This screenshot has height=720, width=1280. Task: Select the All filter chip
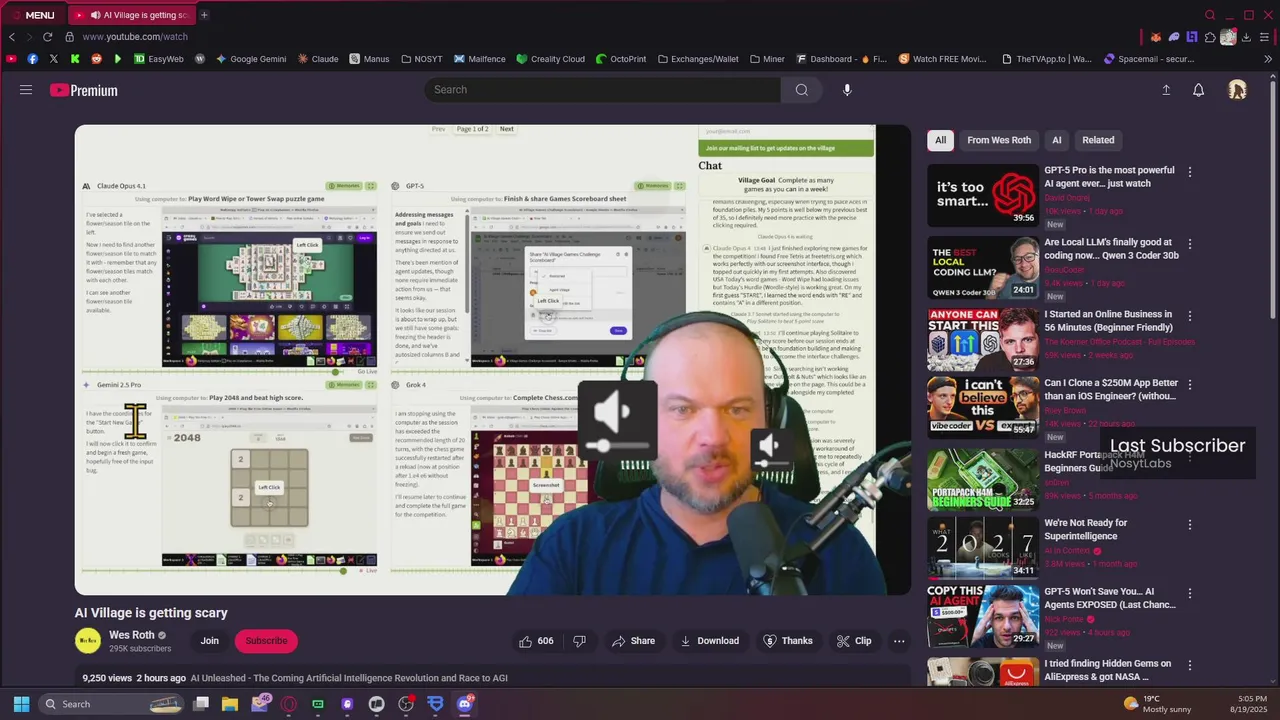(x=940, y=140)
